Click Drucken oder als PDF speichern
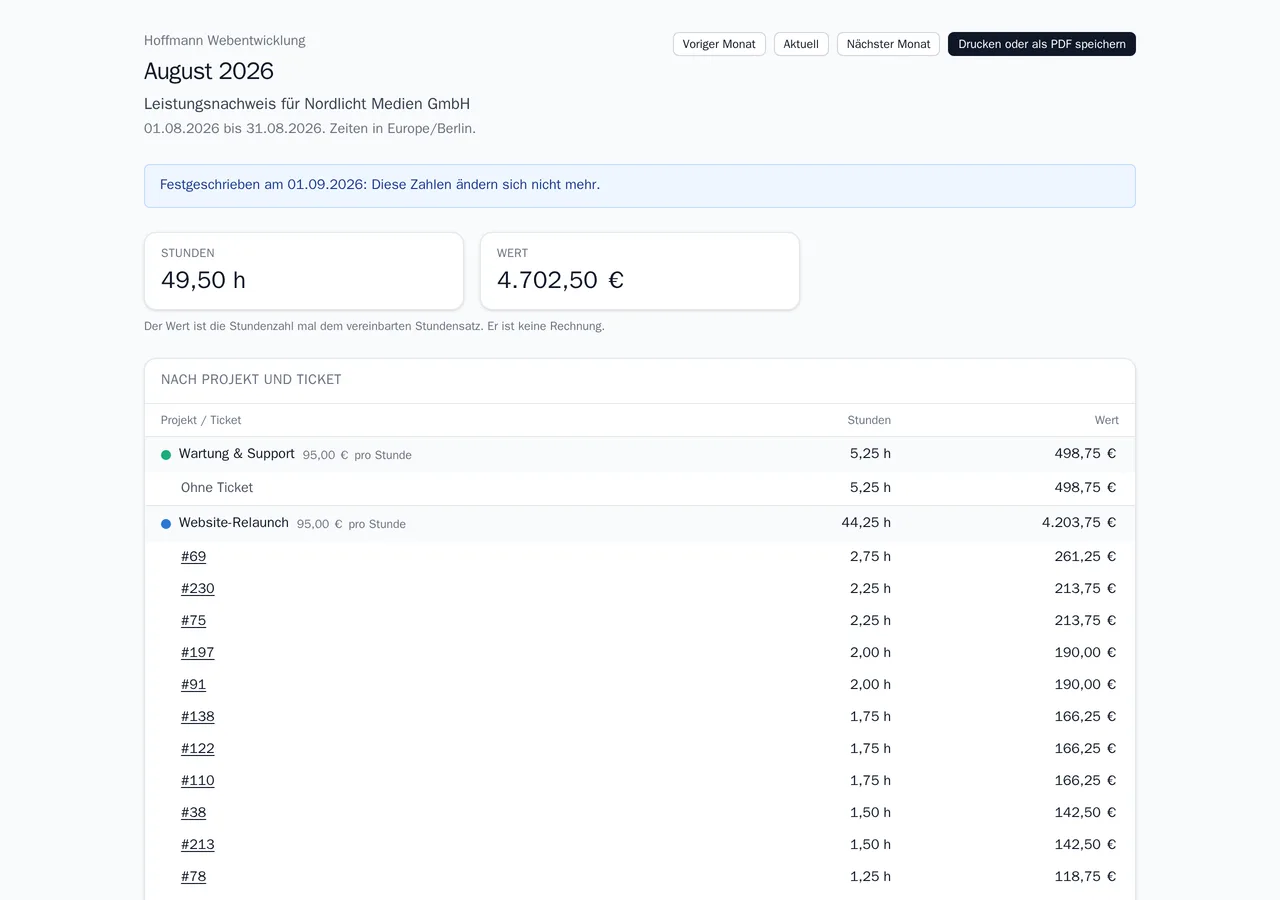The width and height of the screenshot is (1280, 900). click(1042, 44)
